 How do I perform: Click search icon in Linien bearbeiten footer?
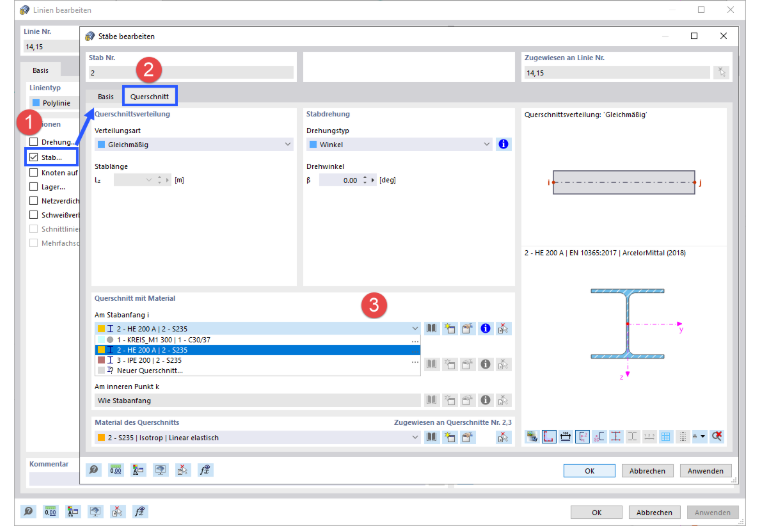(28, 511)
